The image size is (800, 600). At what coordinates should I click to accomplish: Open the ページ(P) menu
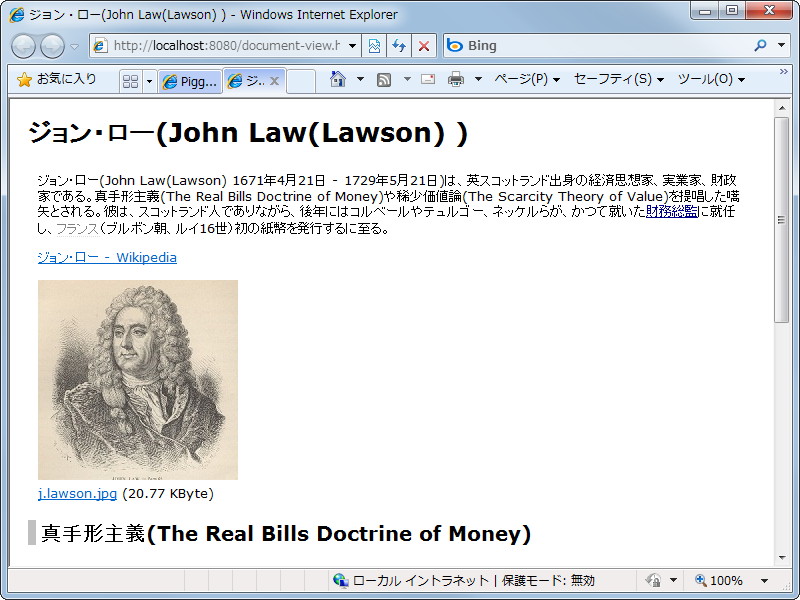pos(527,79)
